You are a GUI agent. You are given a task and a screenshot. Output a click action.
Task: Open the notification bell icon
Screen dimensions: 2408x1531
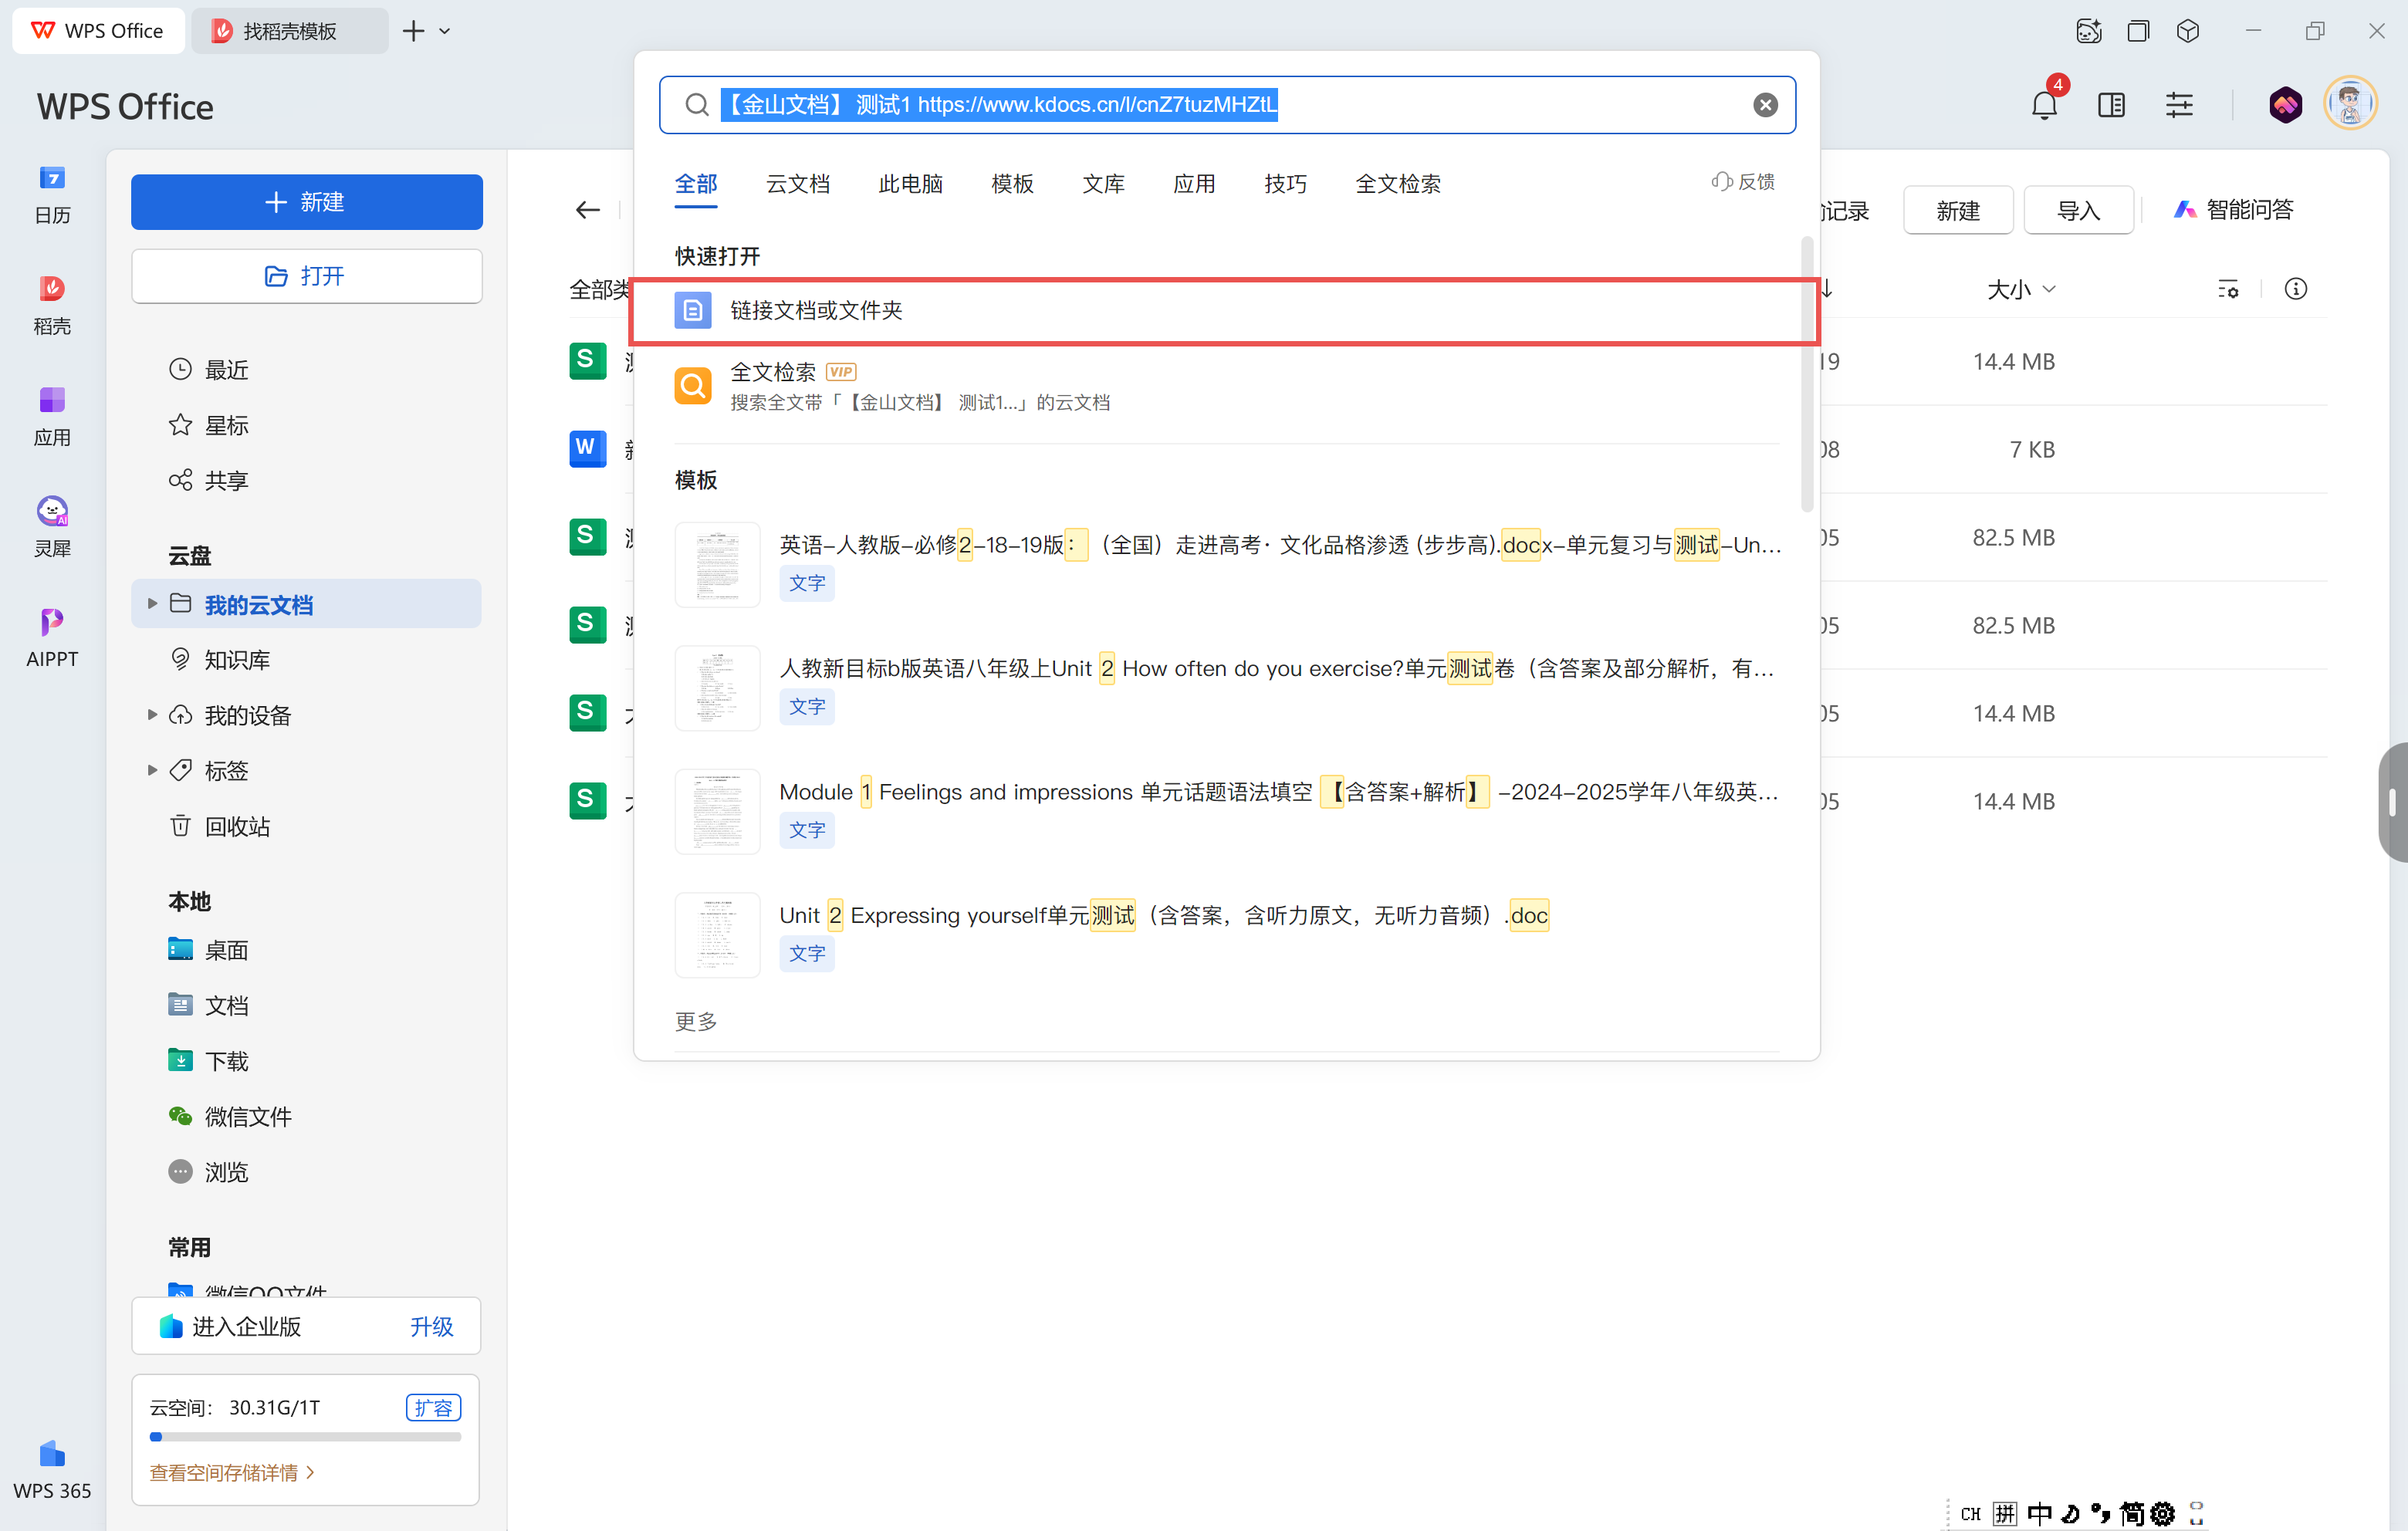coord(2043,105)
